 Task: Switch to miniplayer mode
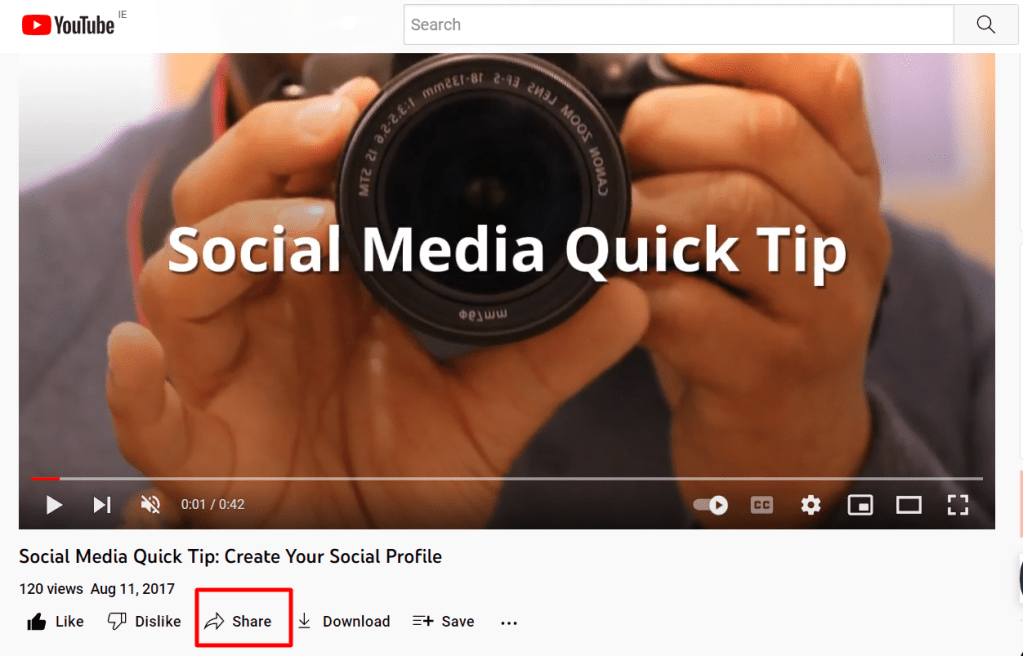[x=860, y=505]
